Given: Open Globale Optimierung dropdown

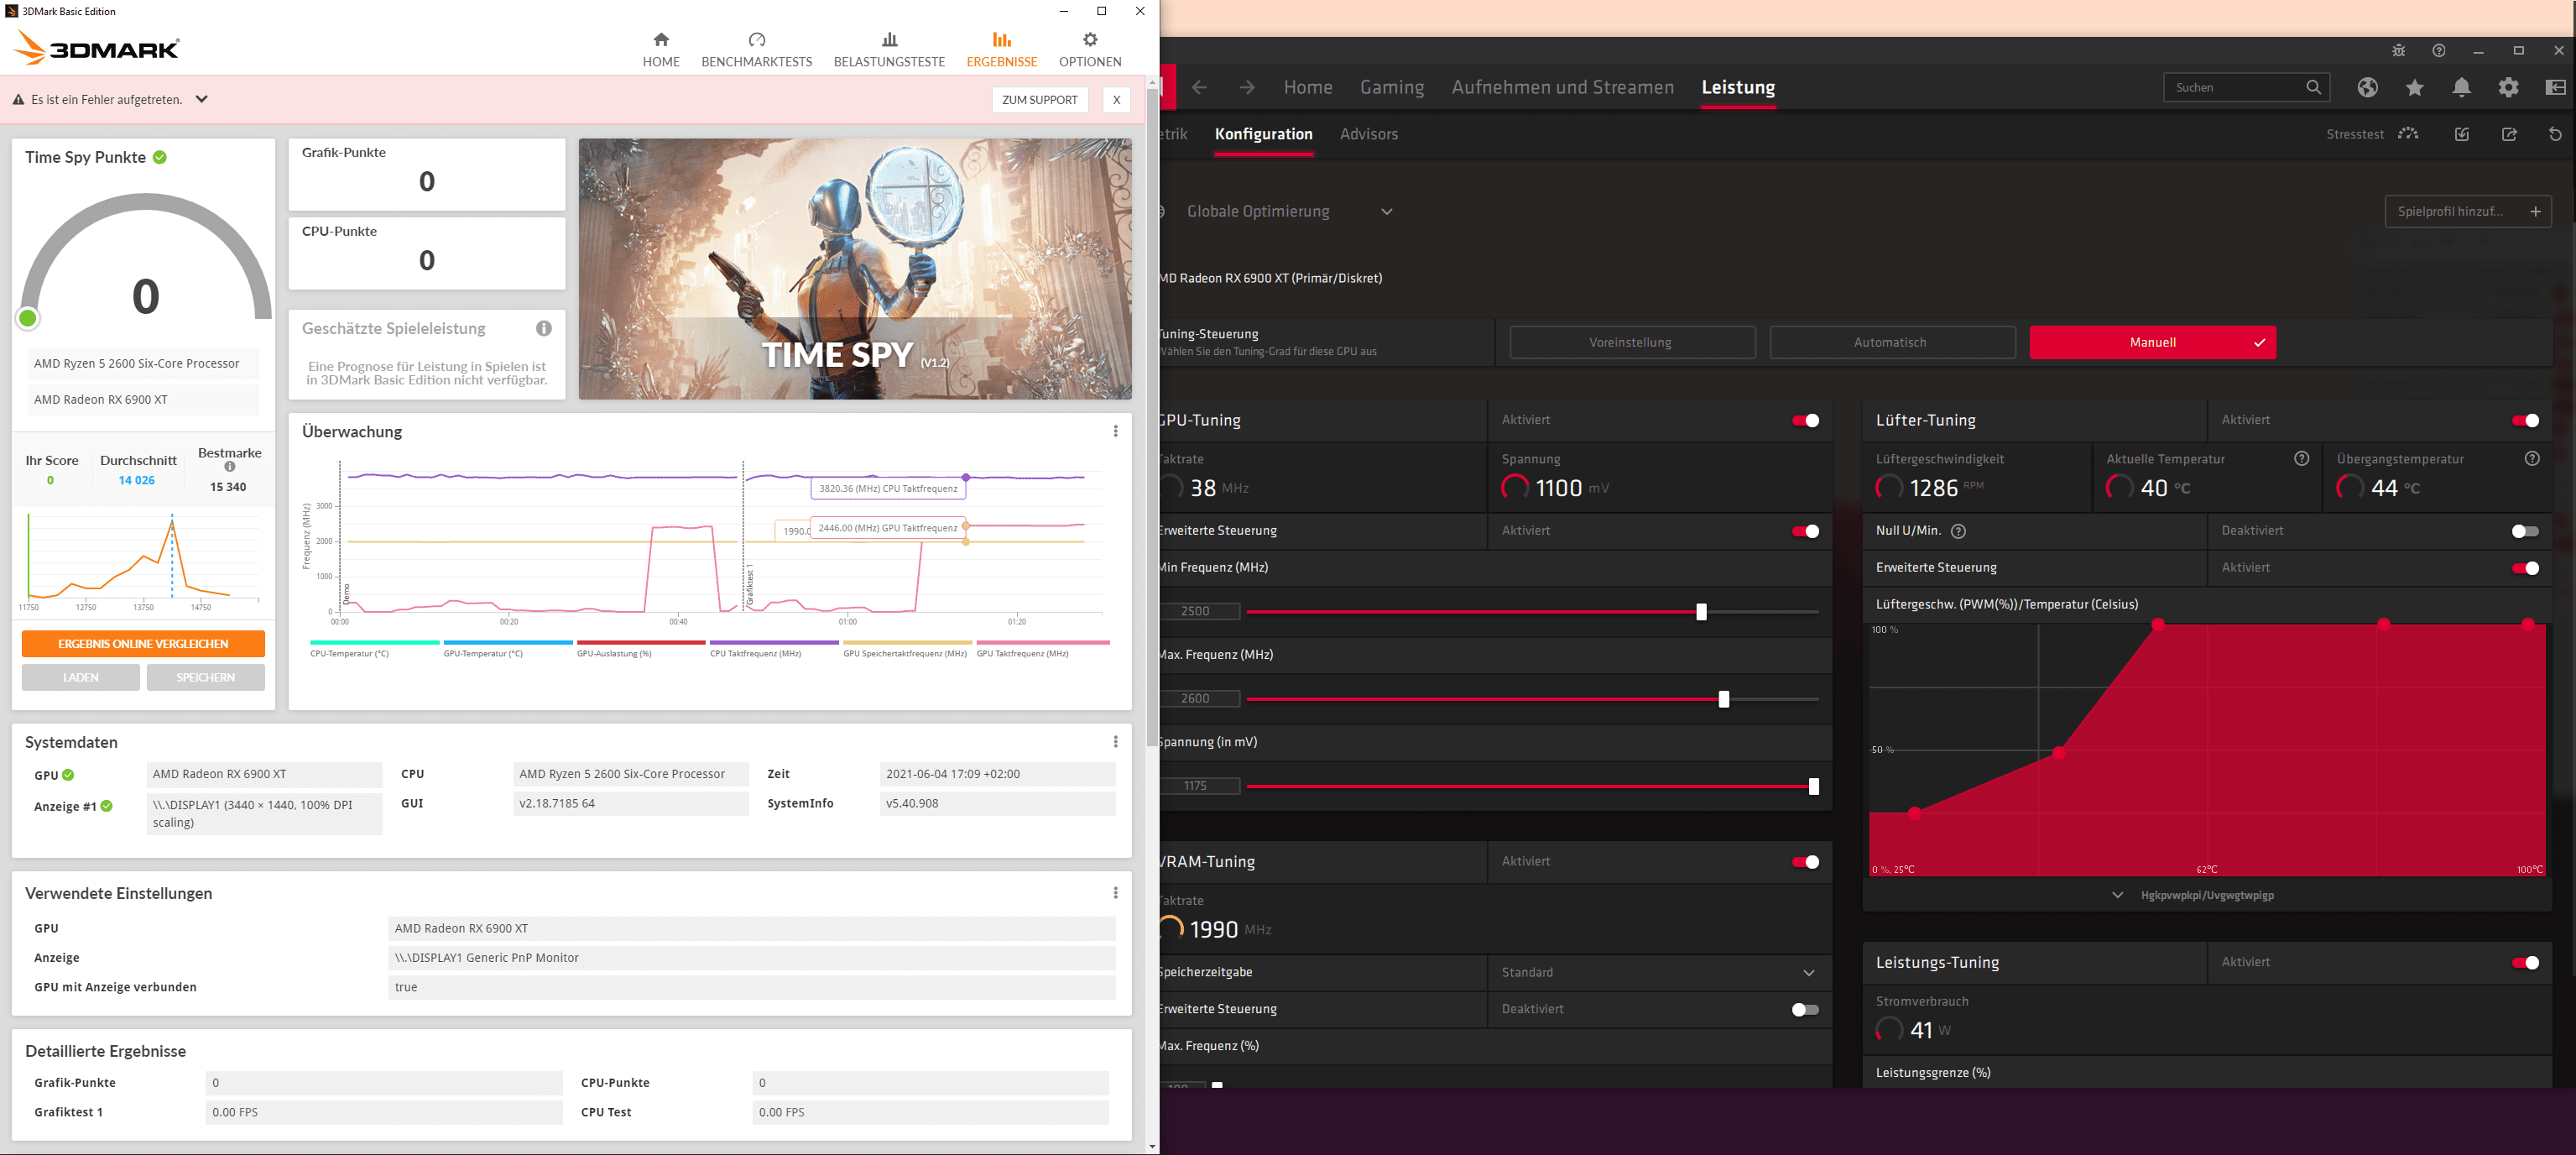Looking at the screenshot, I should [x=1387, y=212].
